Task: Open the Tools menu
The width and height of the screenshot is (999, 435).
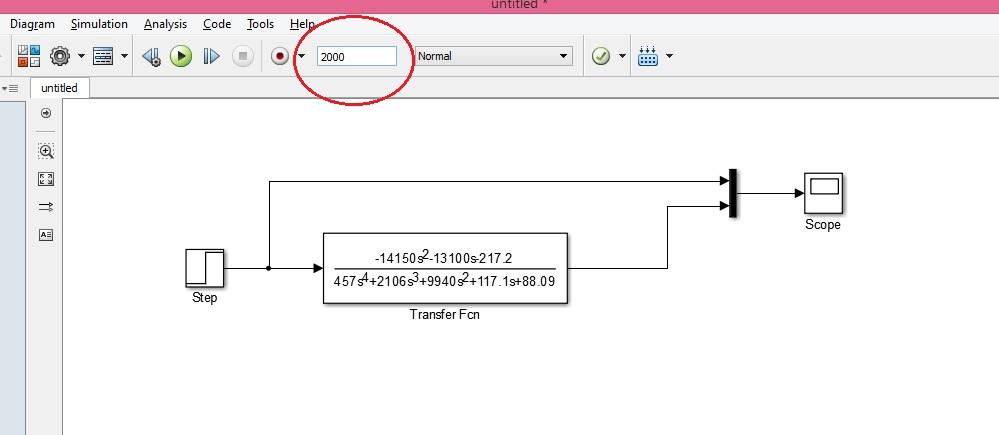Action: coord(261,24)
